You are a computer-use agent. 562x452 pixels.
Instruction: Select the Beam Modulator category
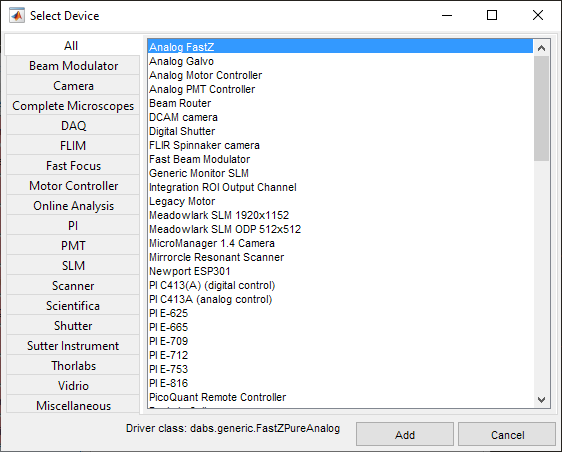73,66
